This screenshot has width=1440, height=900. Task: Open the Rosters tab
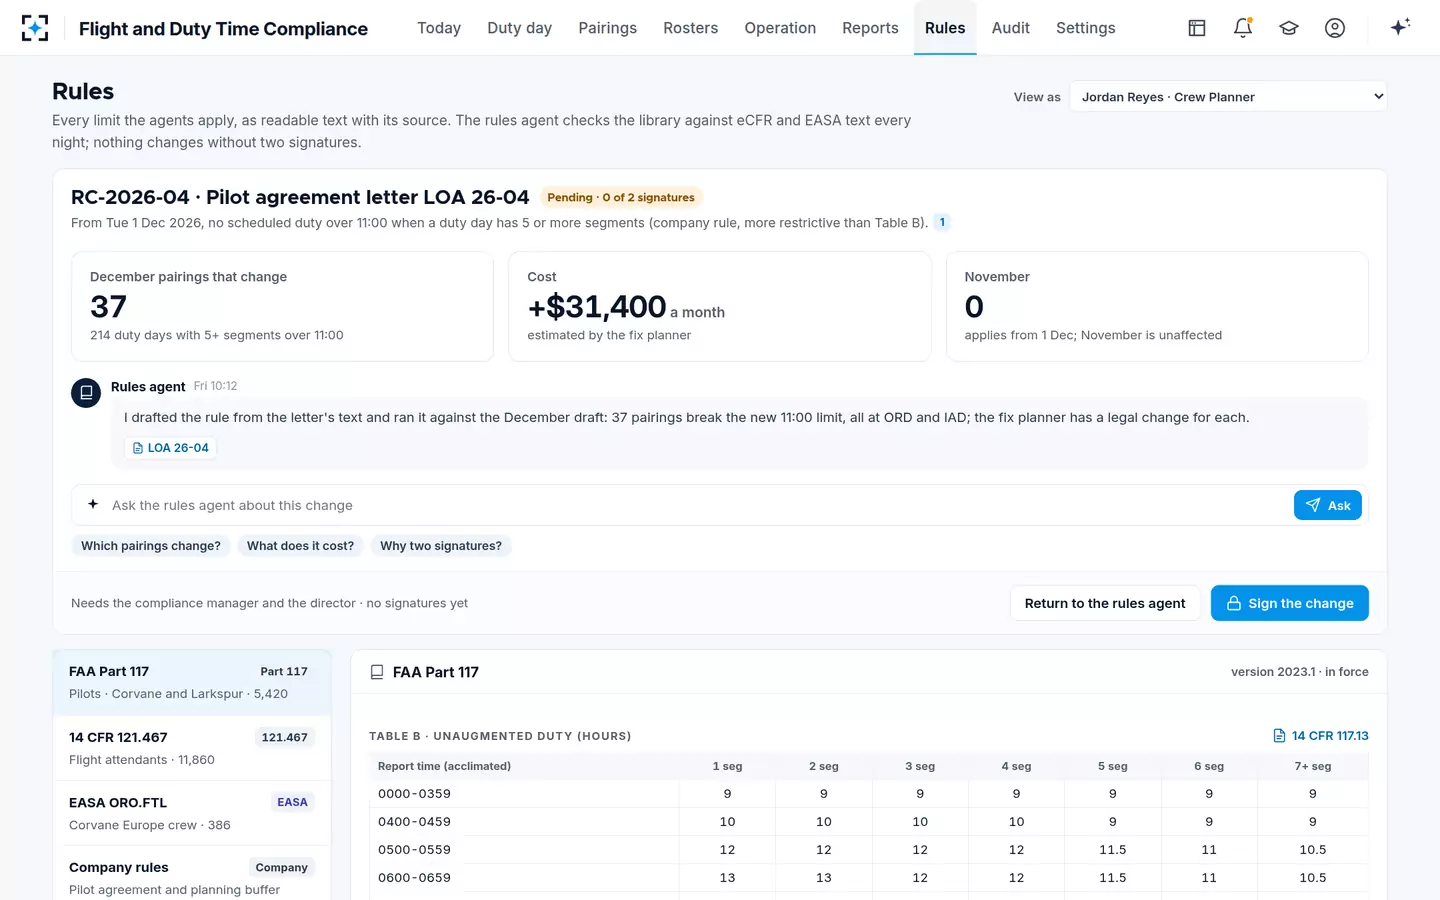pos(690,28)
